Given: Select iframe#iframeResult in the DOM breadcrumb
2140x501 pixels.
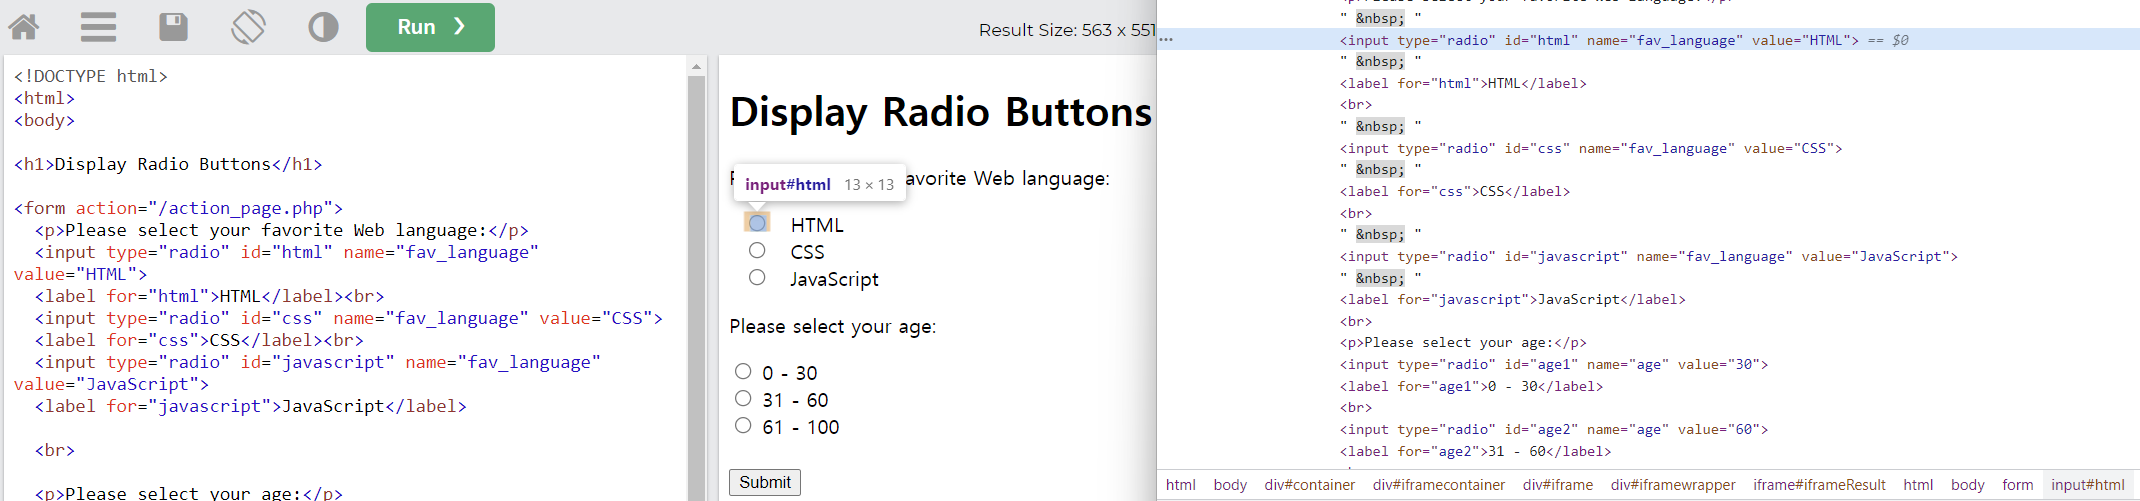Looking at the screenshot, I should tap(1819, 485).
